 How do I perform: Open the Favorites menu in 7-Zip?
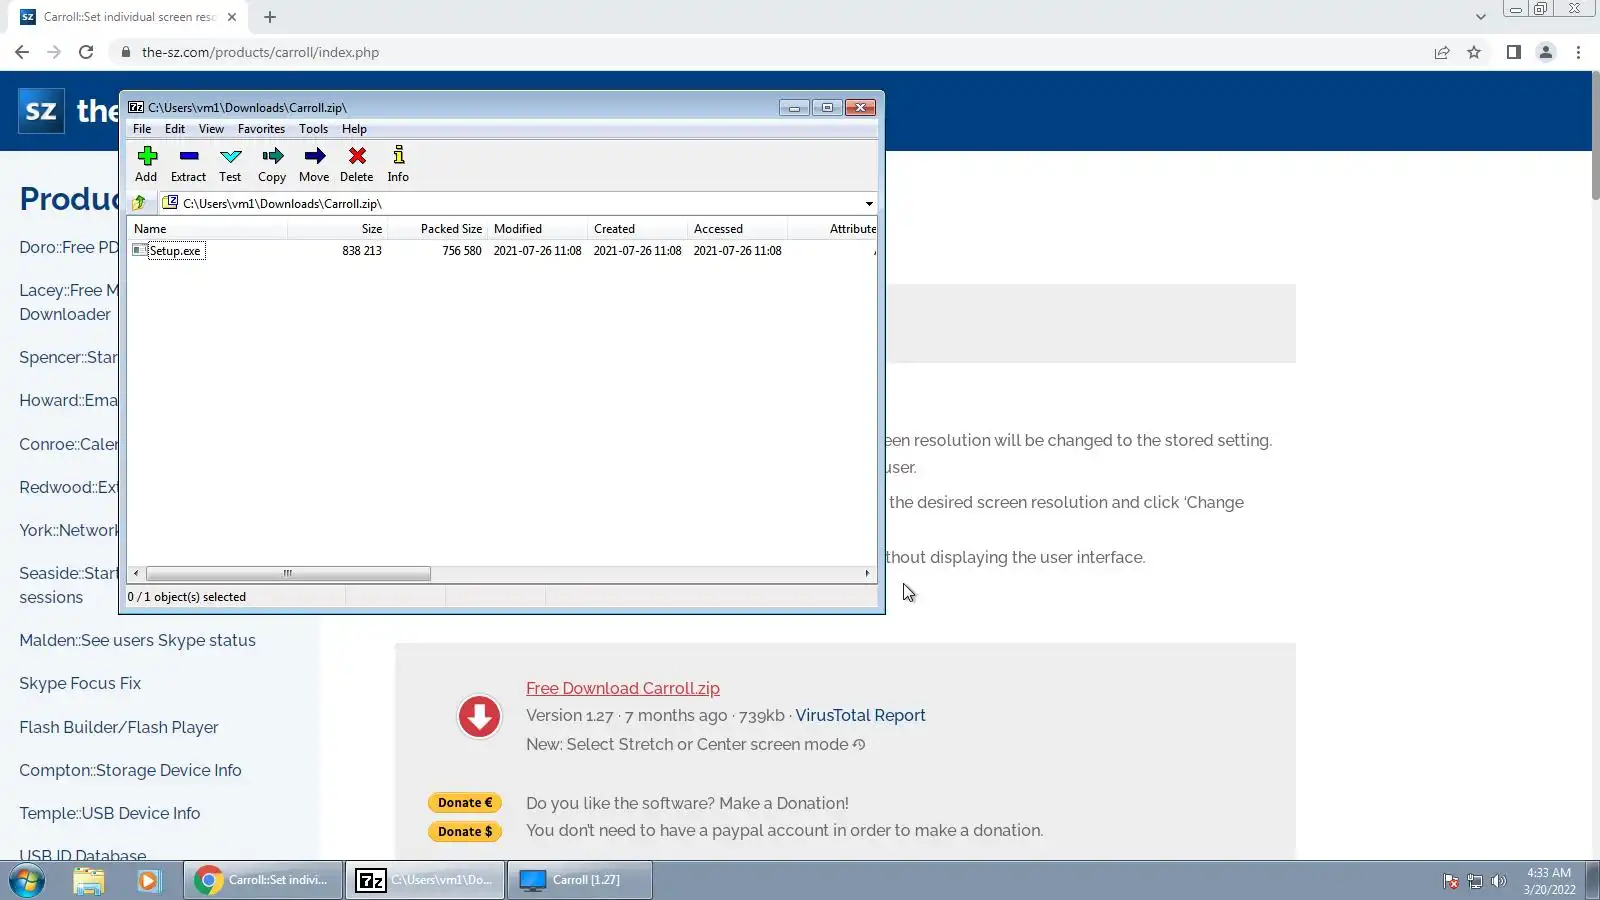click(x=261, y=129)
